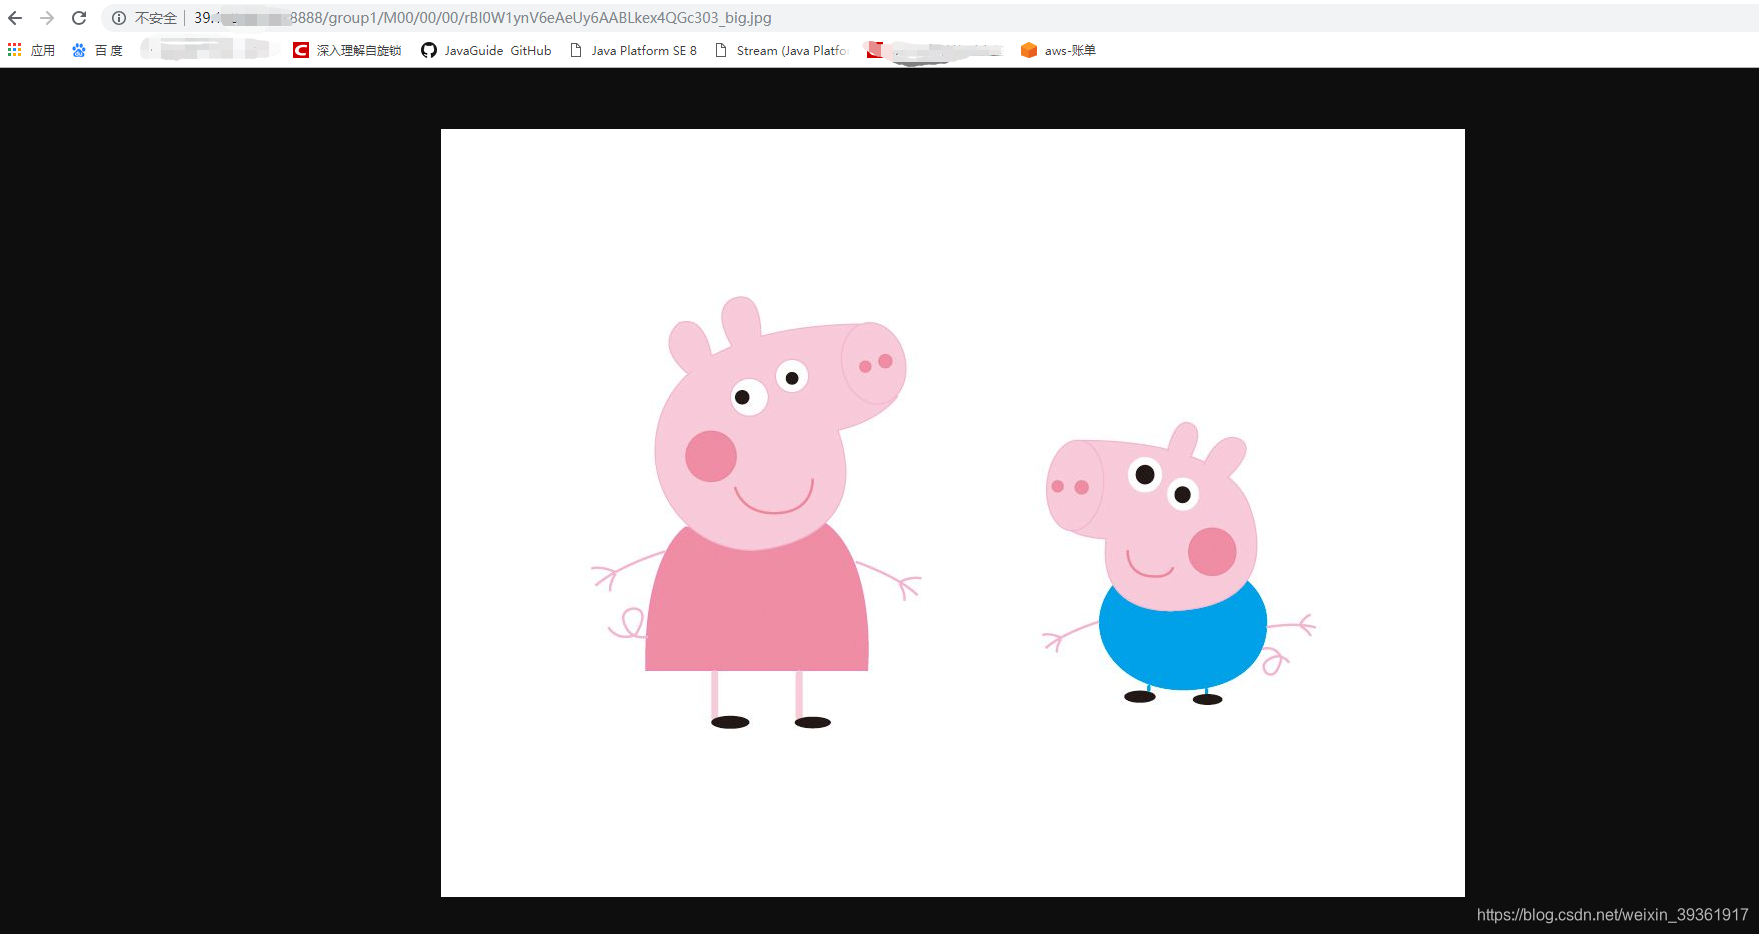Open the Baidu (百度) bookmark
Image resolution: width=1759 pixels, height=934 pixels.
pyautogui.click(x=97, y=50)
